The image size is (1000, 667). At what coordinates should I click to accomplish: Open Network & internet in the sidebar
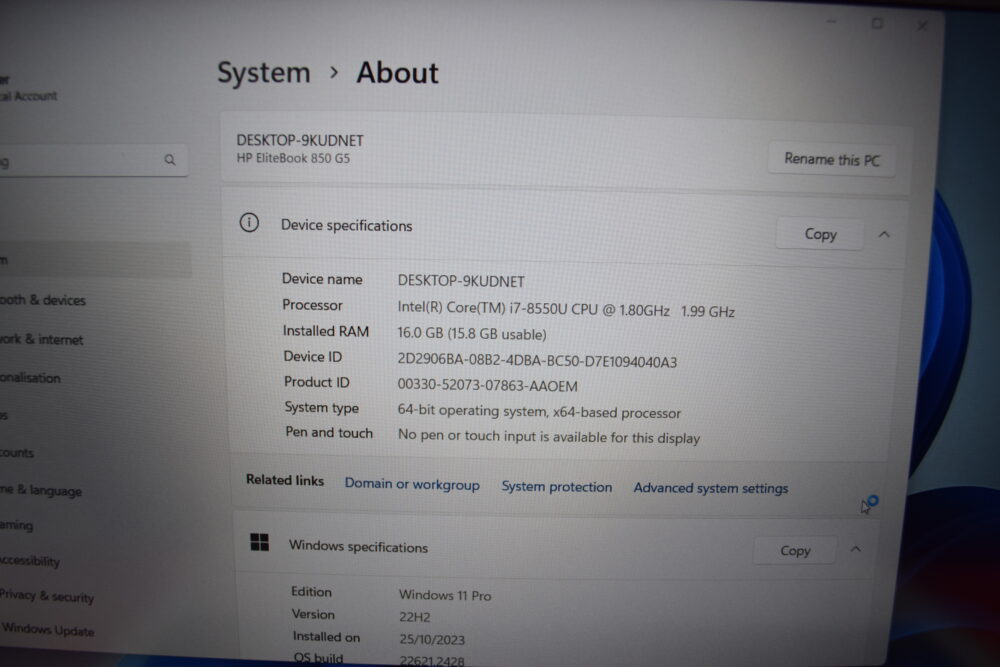point(41,339)
